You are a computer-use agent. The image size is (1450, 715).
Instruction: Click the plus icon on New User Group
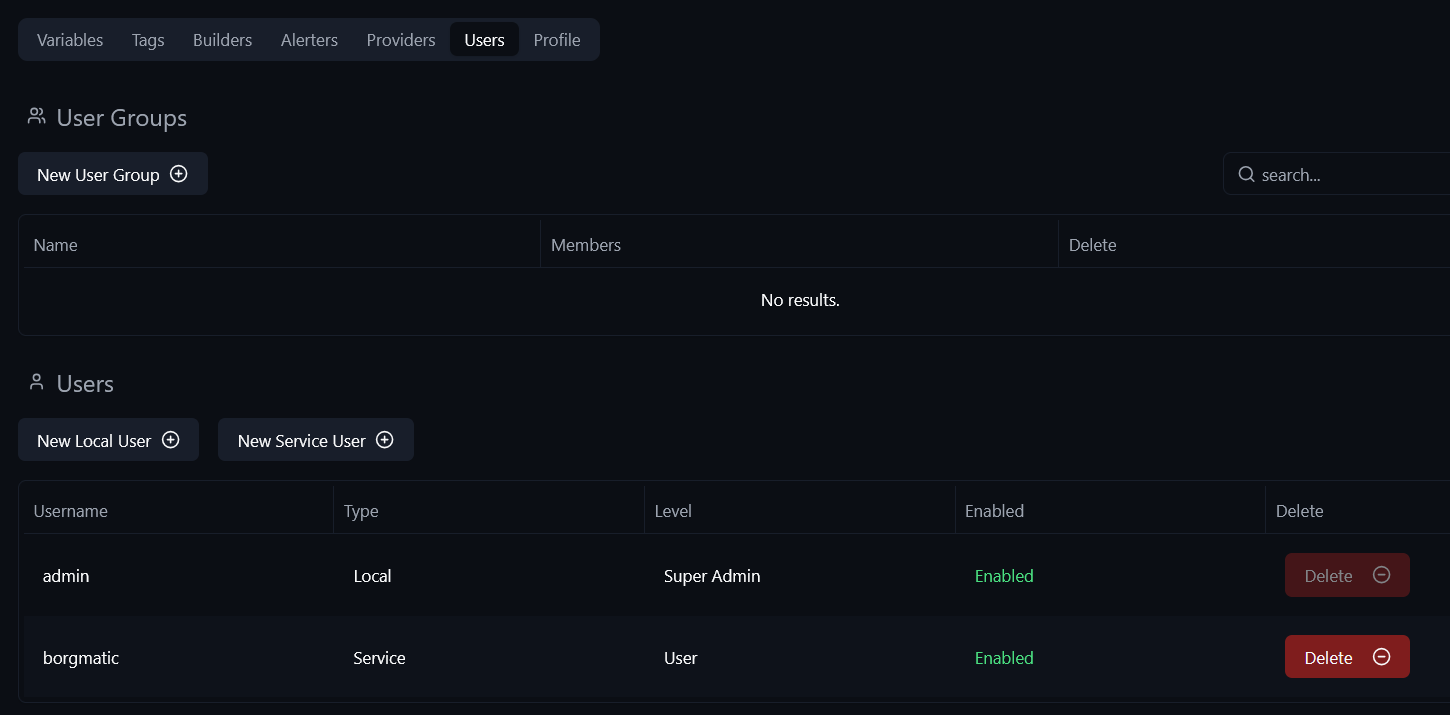(x=179, y=174)
